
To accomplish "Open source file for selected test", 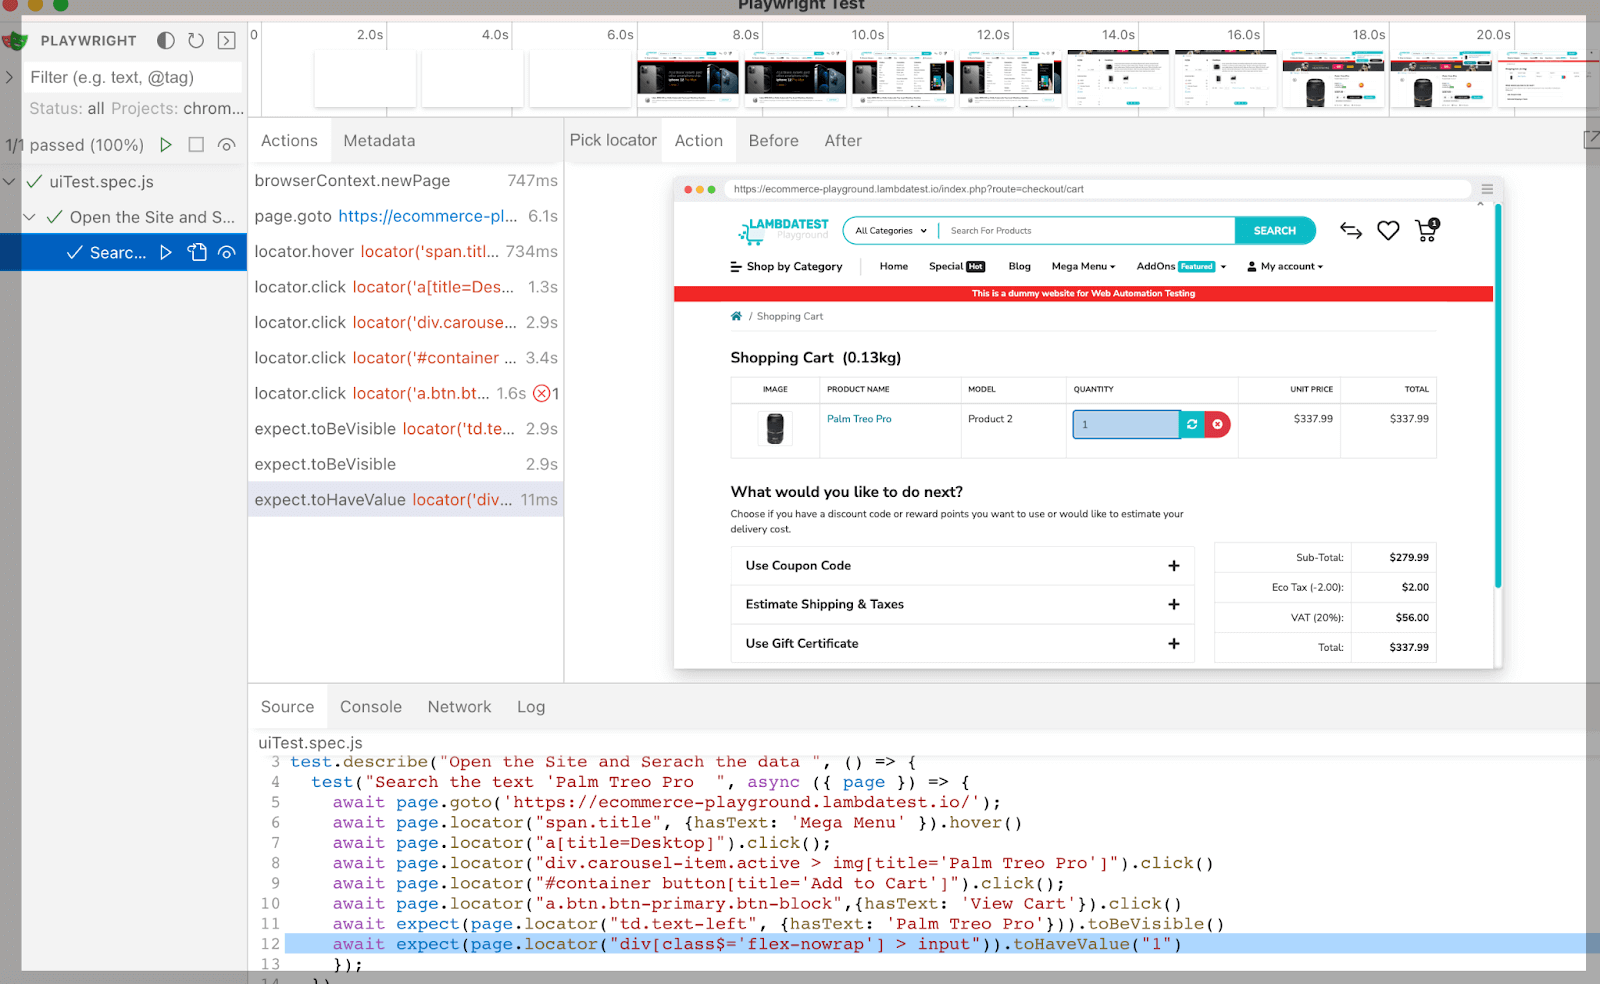I will tap(197, 253).
